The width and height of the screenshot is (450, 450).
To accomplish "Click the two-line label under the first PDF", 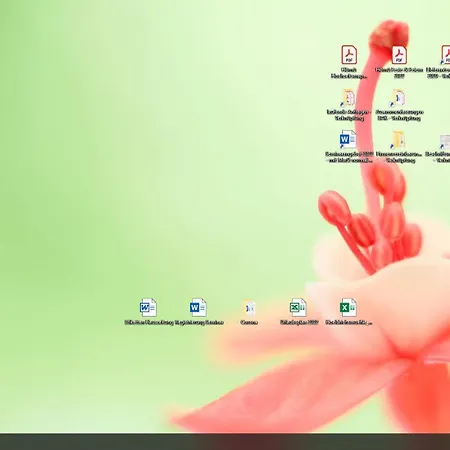I will (x=349, y=73).
